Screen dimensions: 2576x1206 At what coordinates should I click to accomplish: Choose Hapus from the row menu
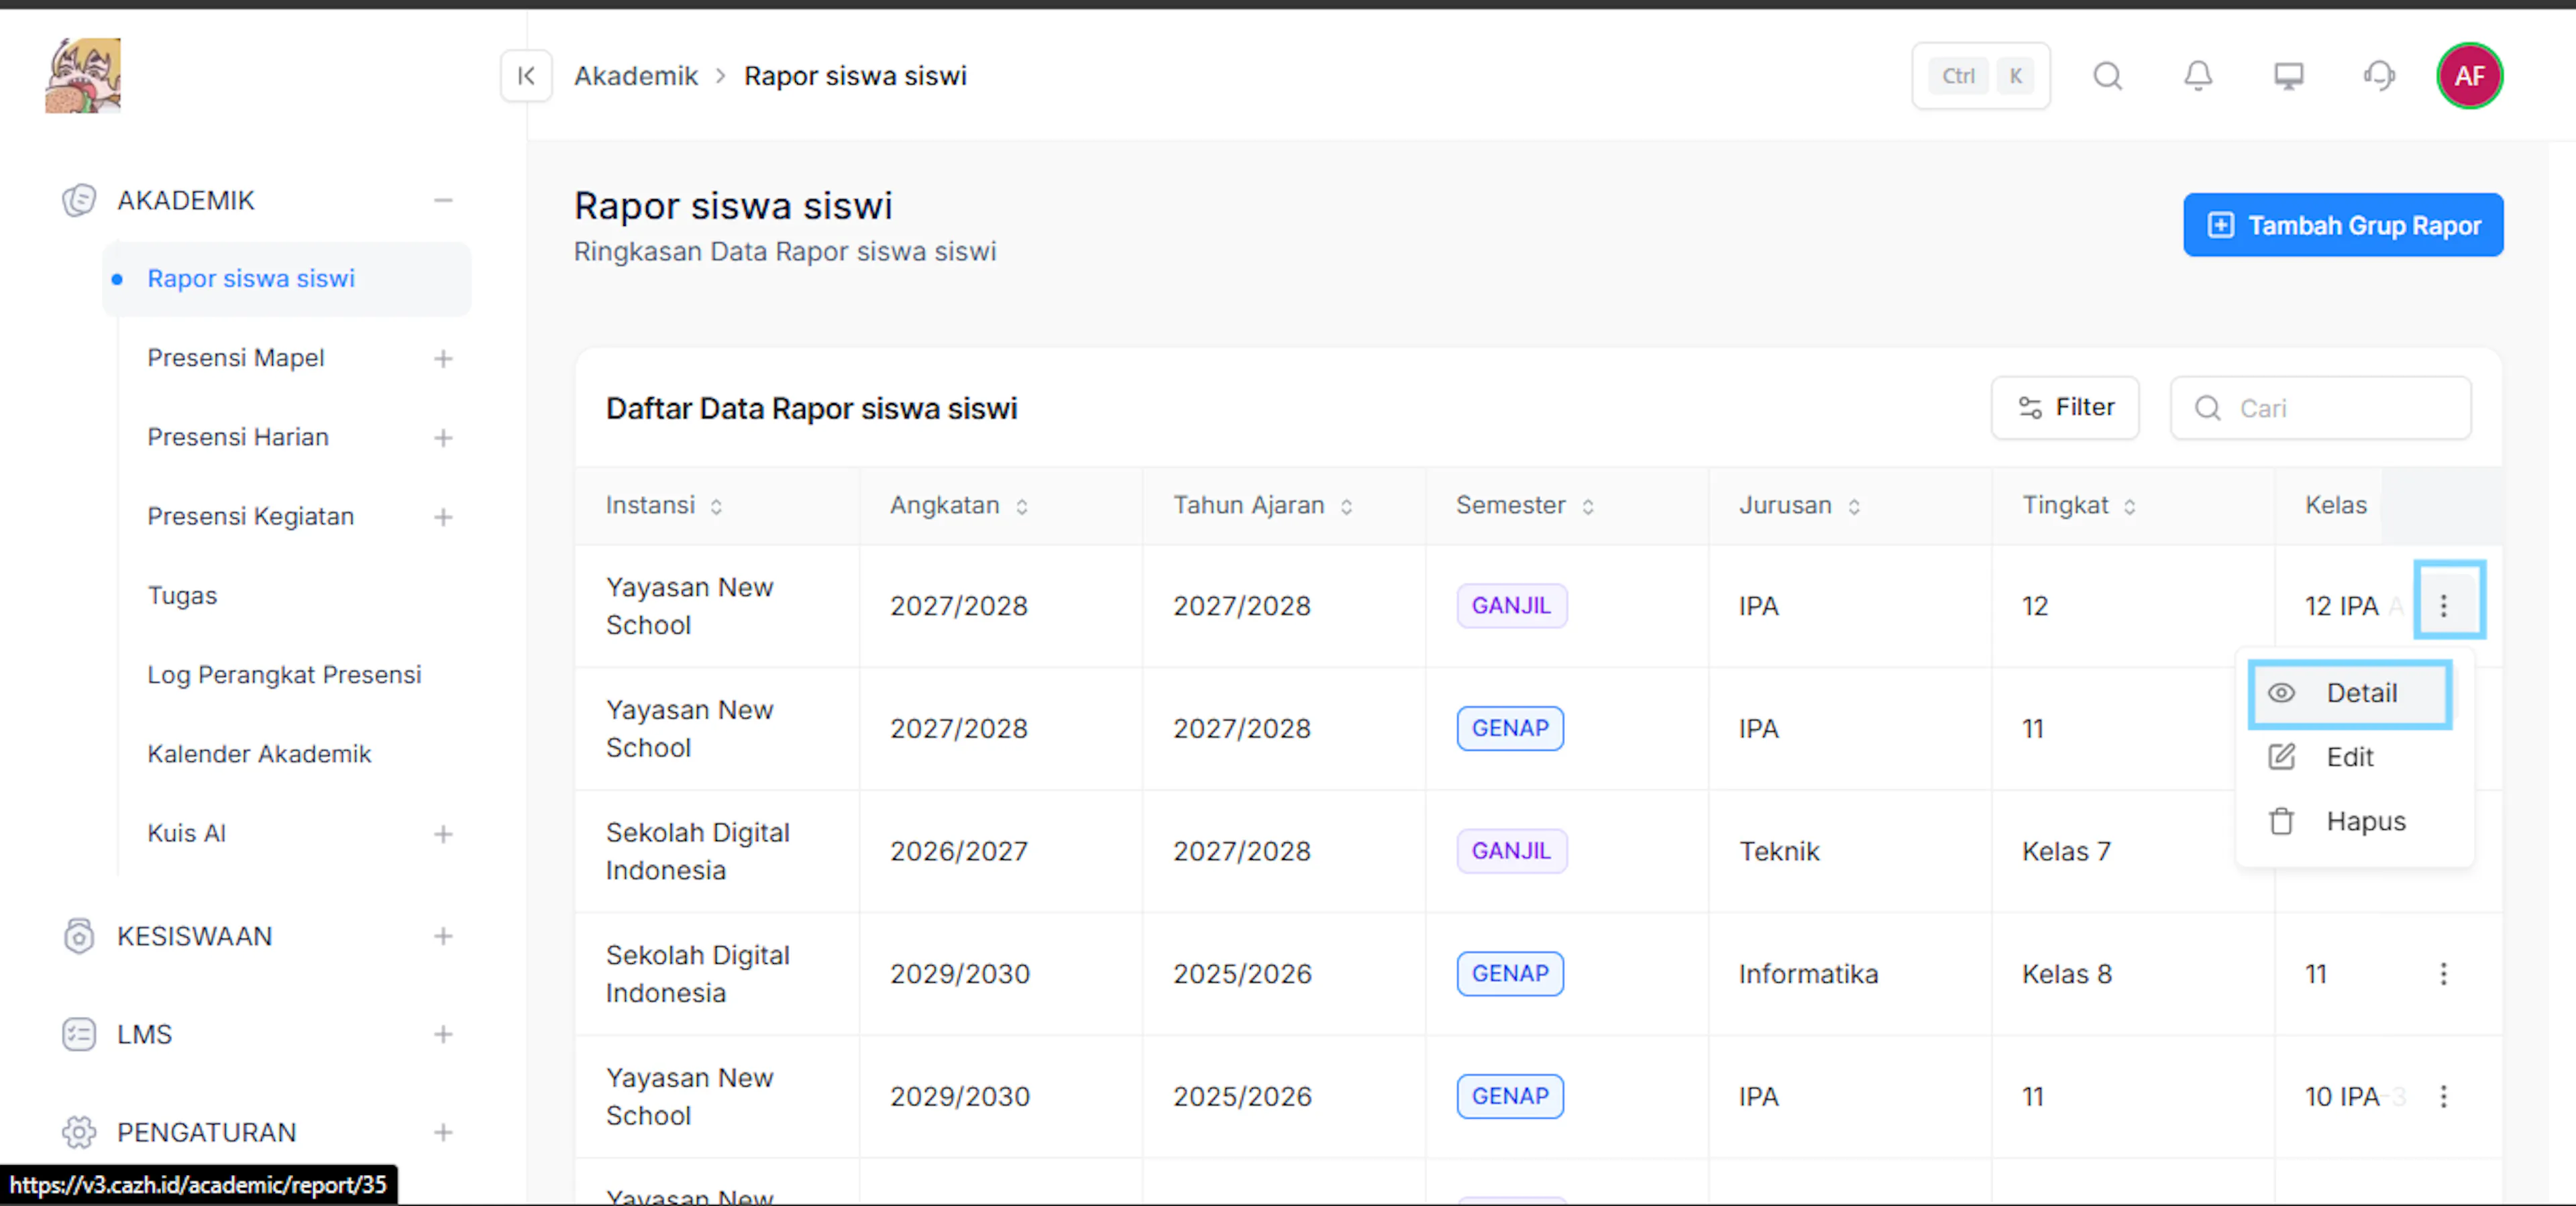2350,821
